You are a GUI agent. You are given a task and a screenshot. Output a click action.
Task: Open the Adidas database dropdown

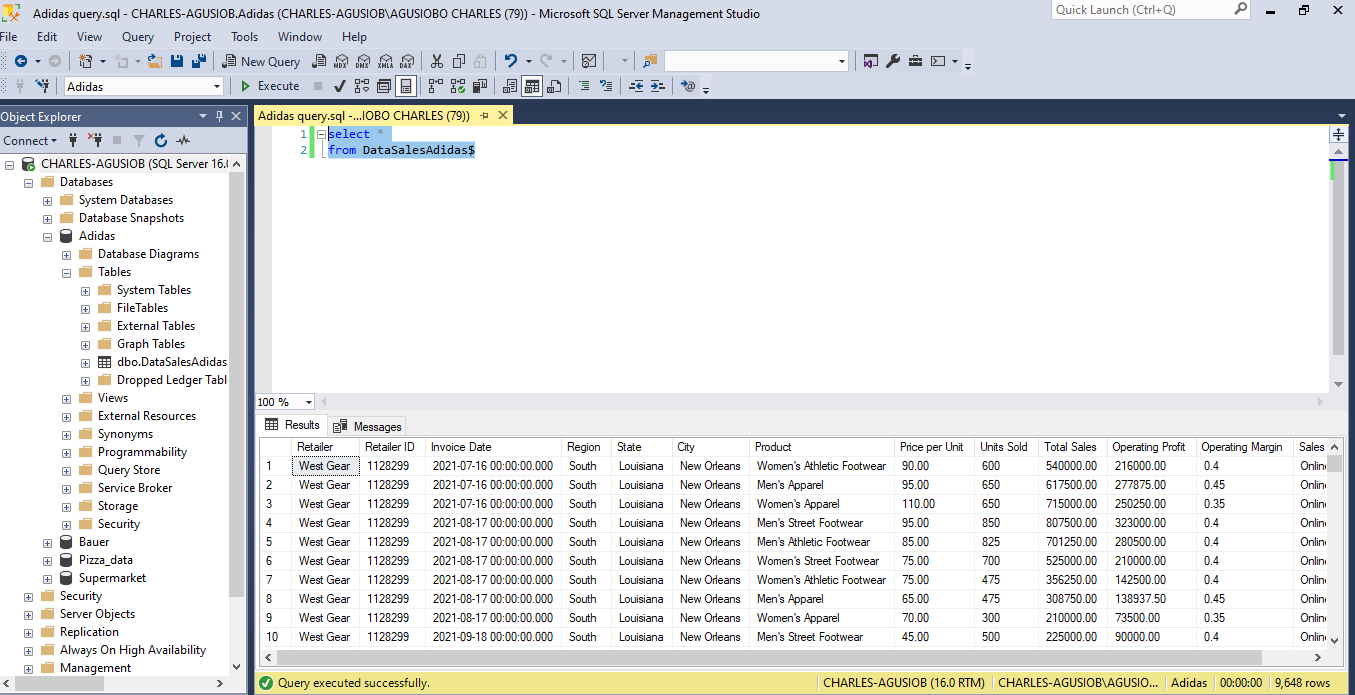(215, 87)
